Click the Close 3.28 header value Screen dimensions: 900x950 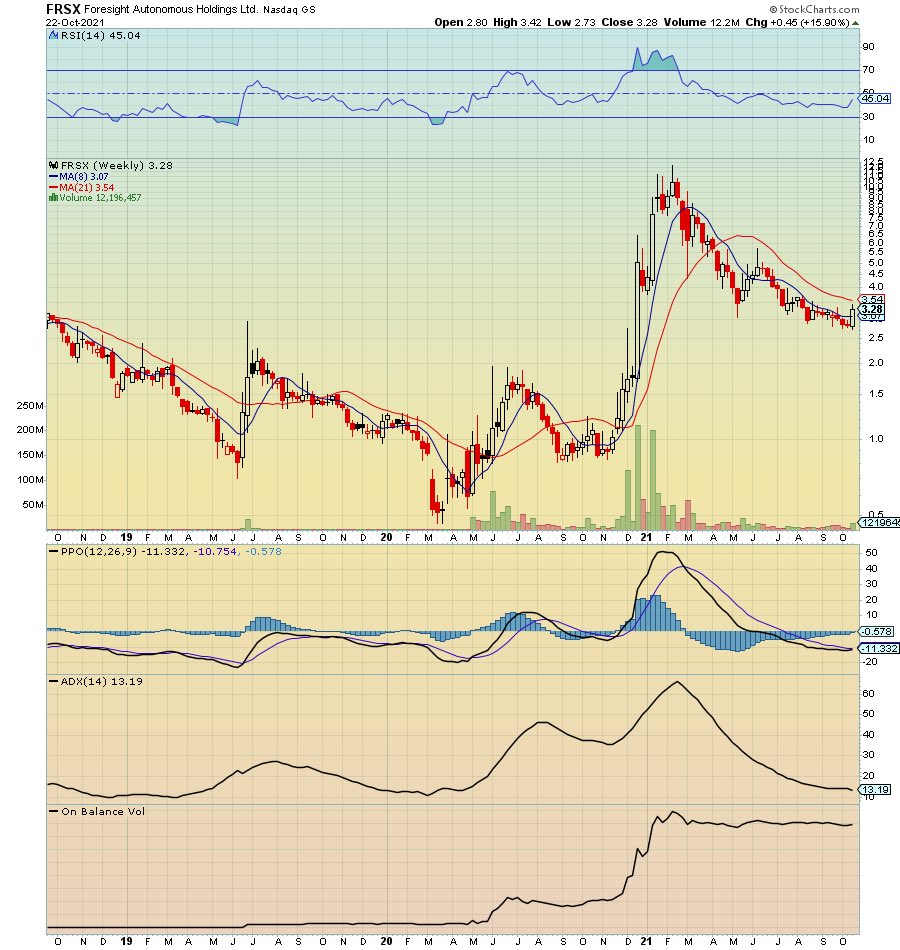click(x=629, y=22)
